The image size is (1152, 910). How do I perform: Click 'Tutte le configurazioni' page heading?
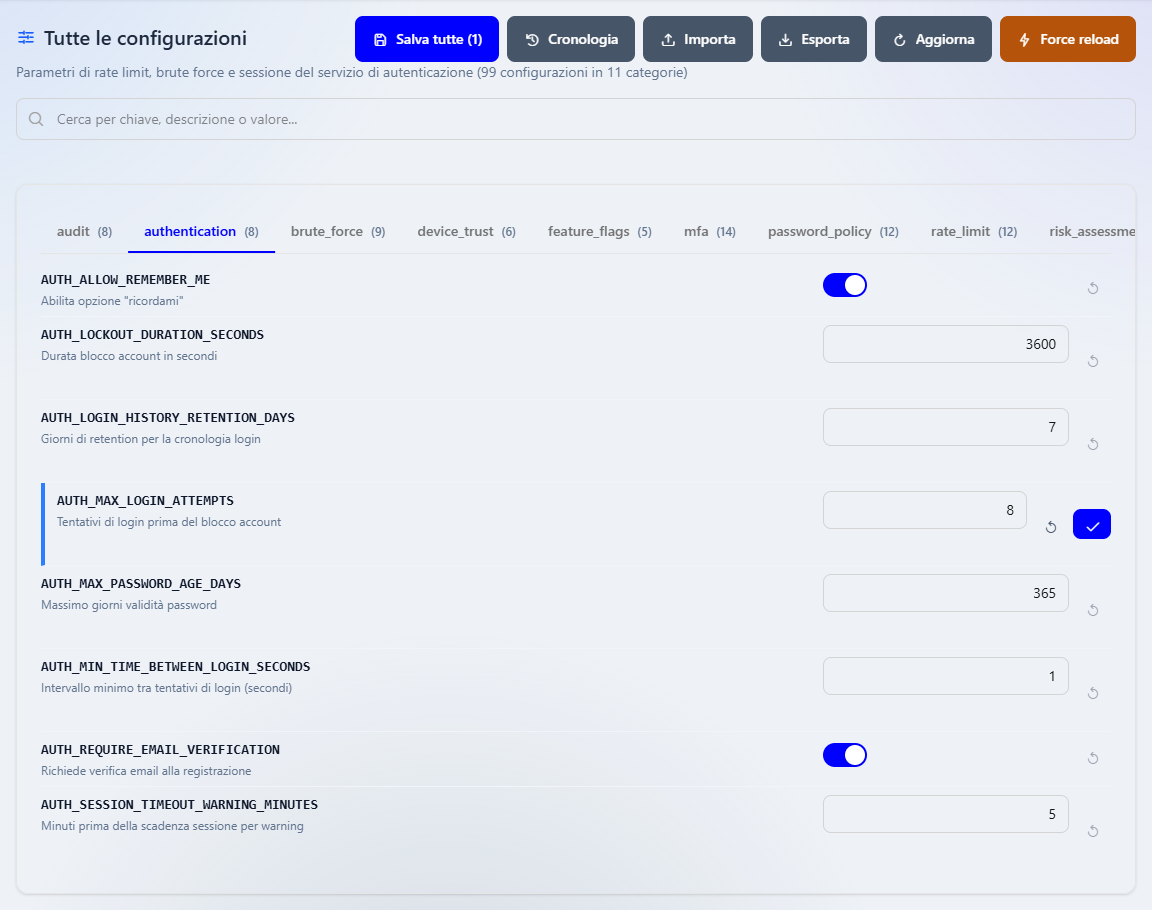pos(145,38)
